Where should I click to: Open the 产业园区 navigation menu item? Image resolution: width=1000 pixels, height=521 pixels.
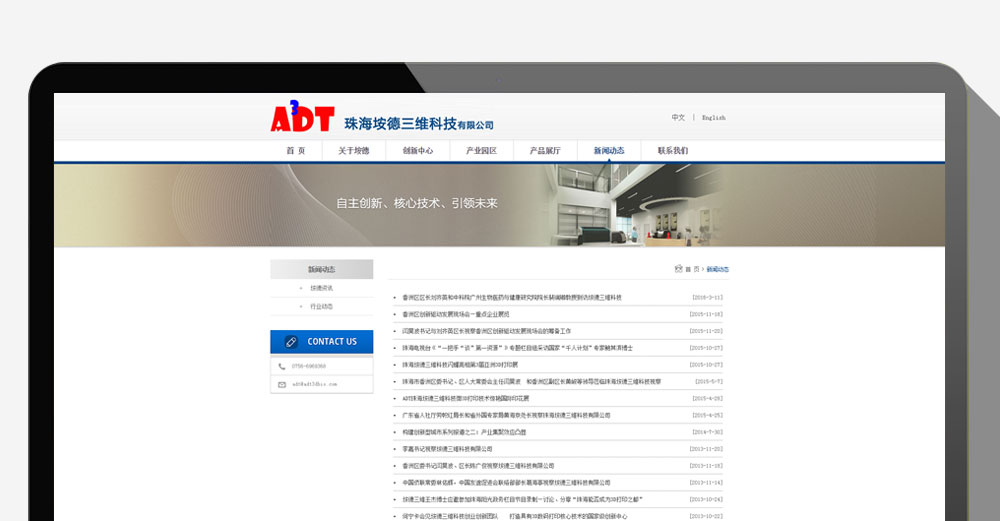click(x=482, y=150)
